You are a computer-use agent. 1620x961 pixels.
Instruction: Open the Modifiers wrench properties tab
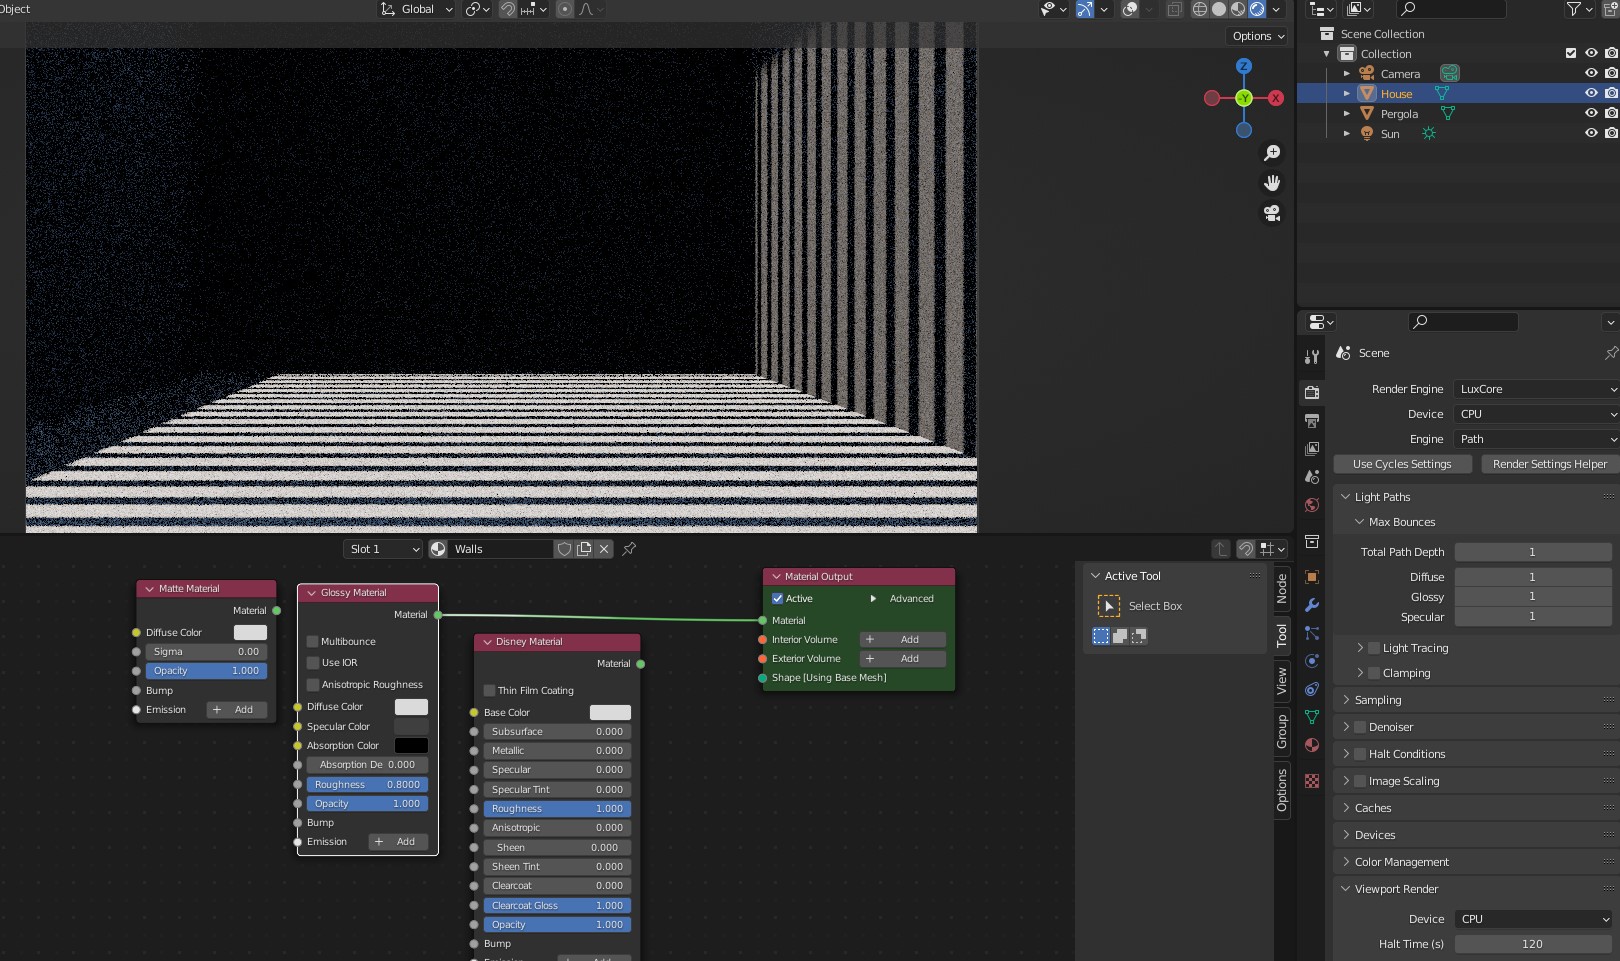coord(1312,605)
